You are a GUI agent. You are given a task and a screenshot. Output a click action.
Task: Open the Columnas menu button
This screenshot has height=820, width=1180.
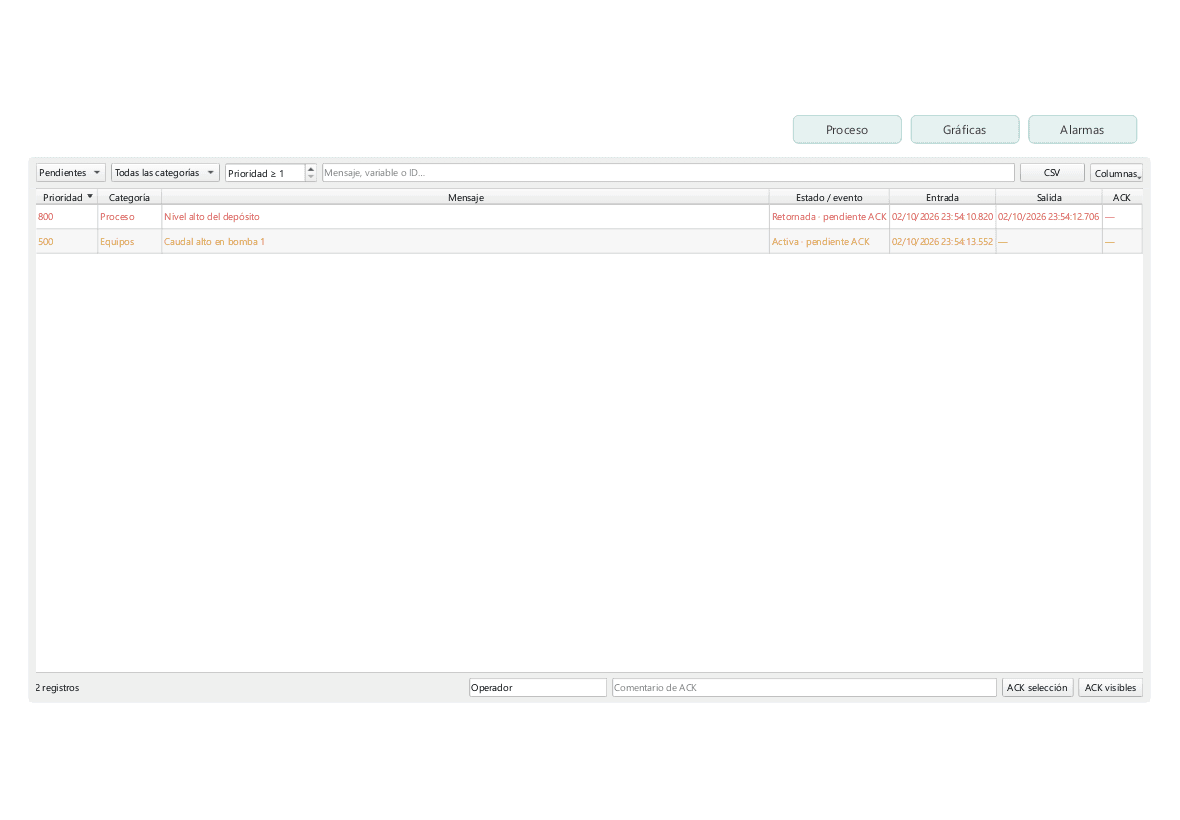tap(1116, 173)
